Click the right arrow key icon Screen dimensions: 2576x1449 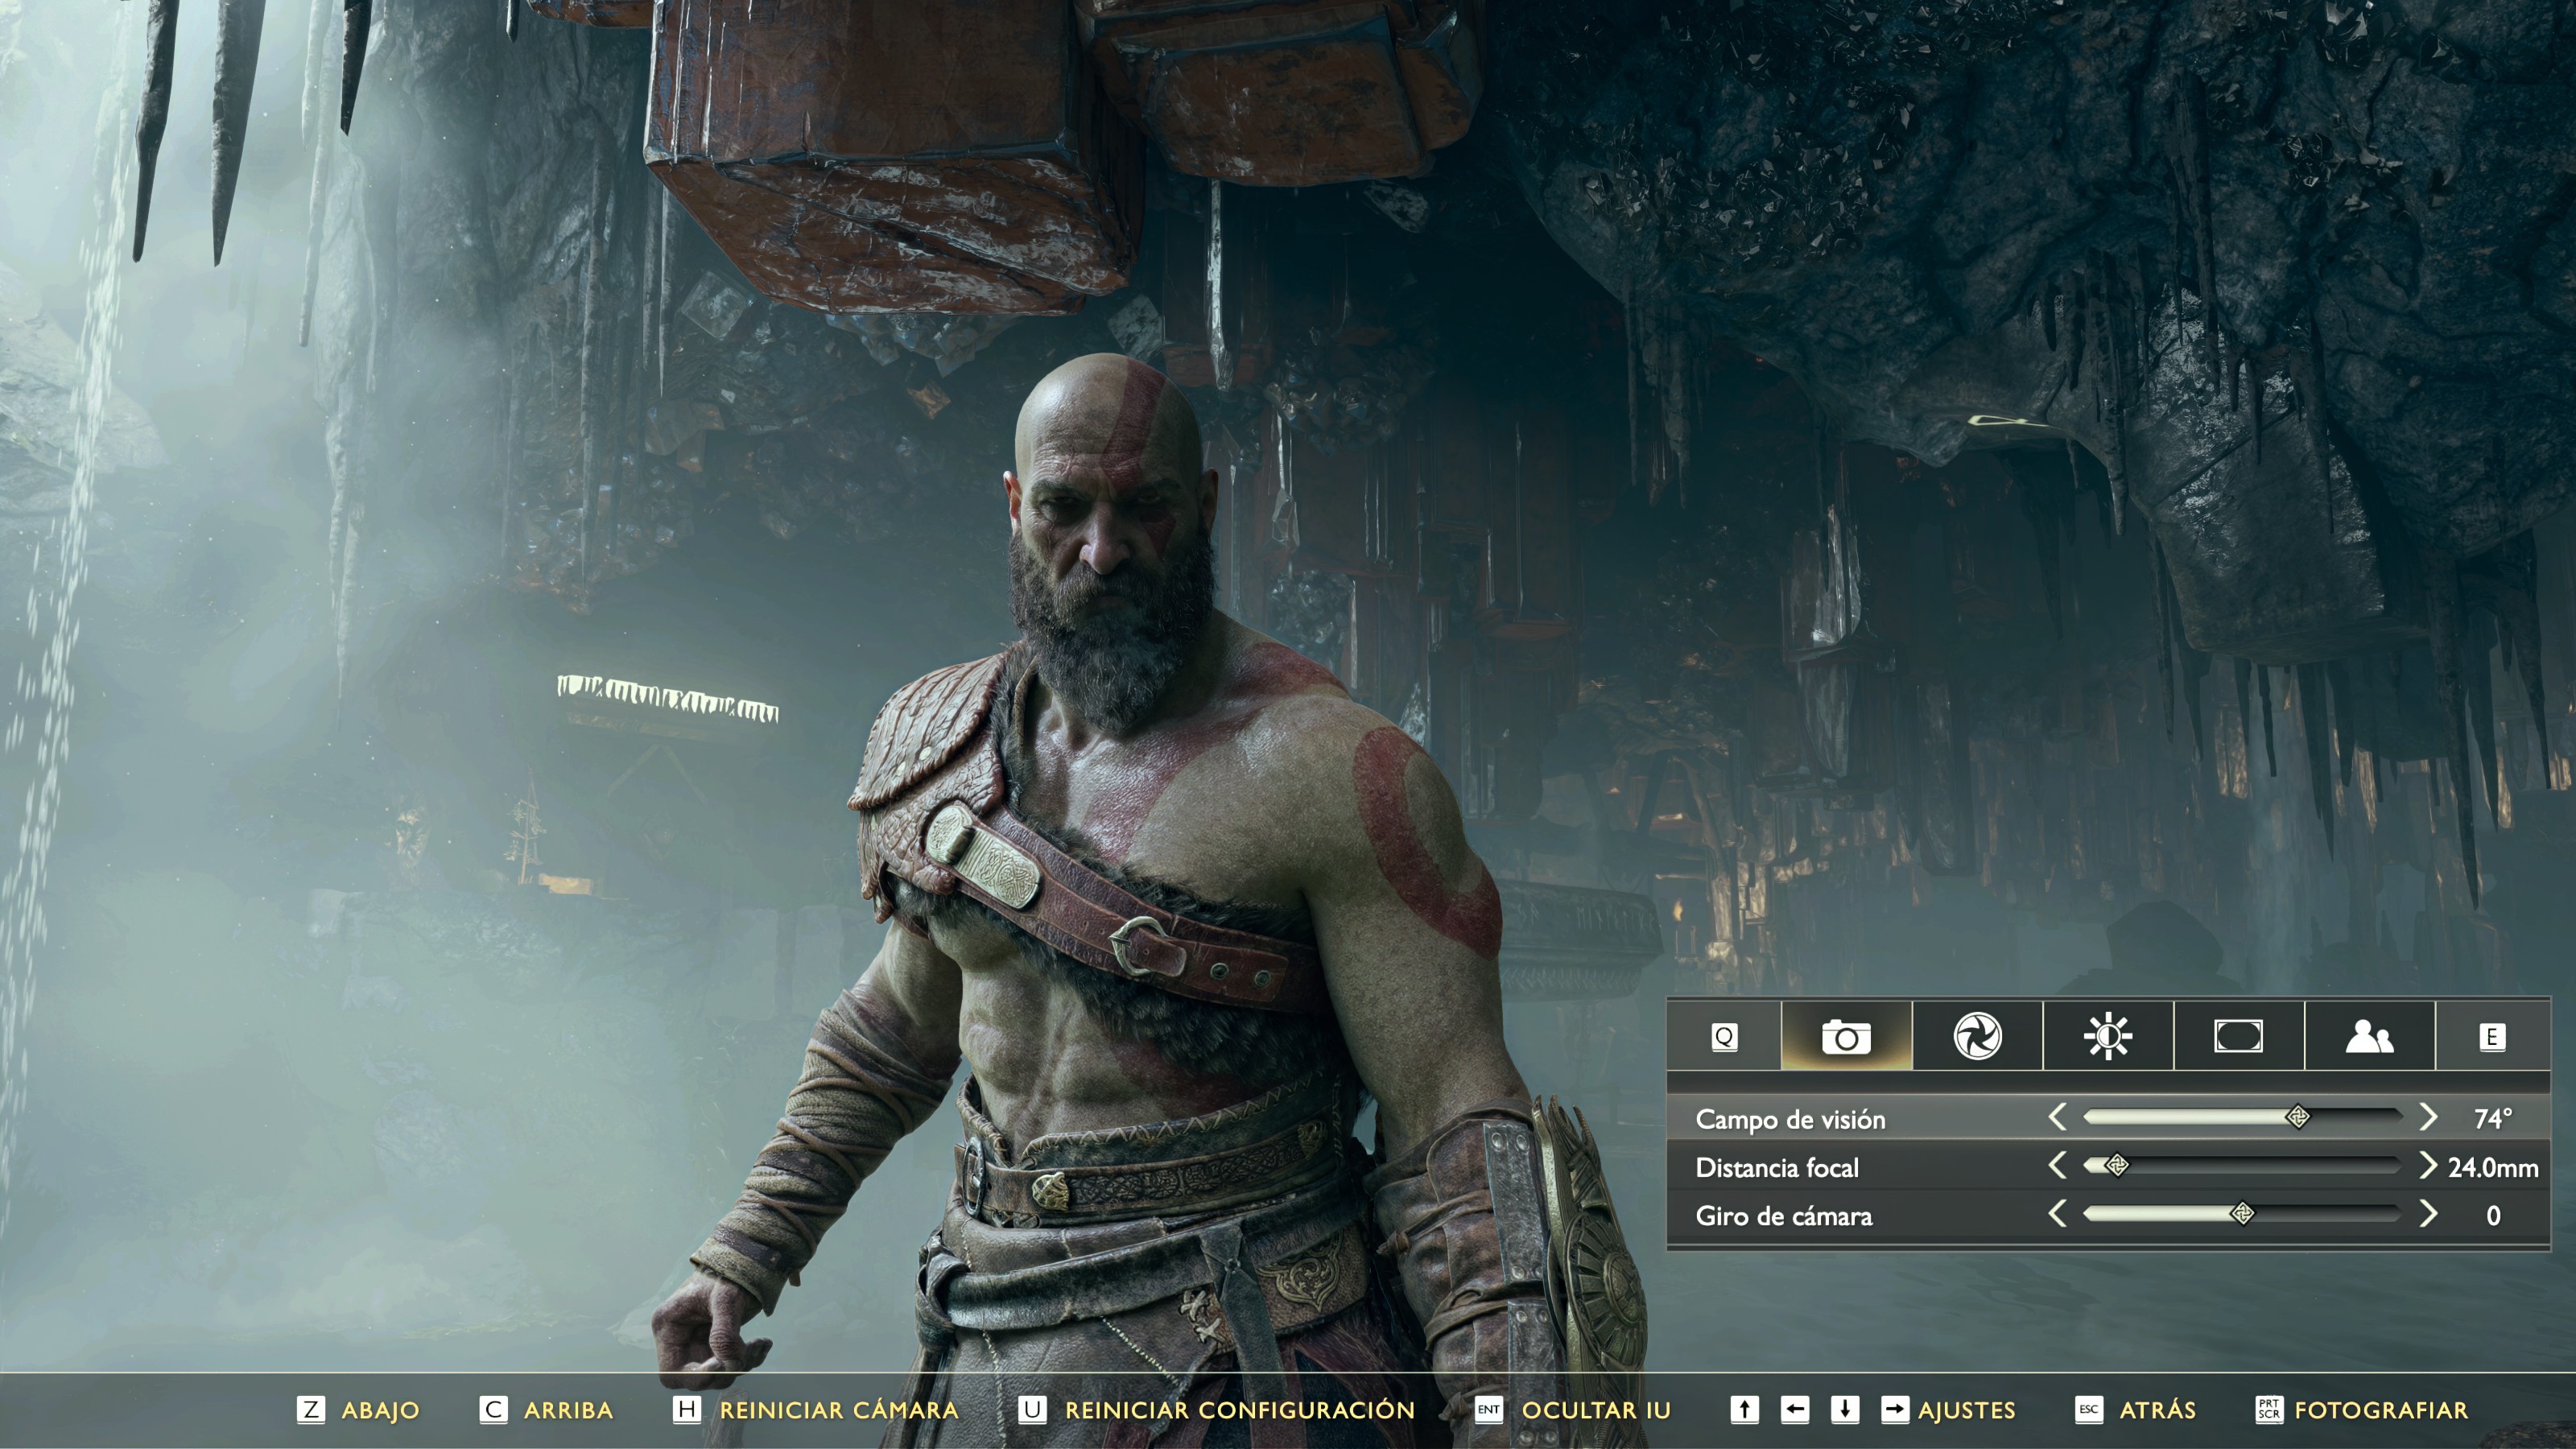coord(1894,1410)
